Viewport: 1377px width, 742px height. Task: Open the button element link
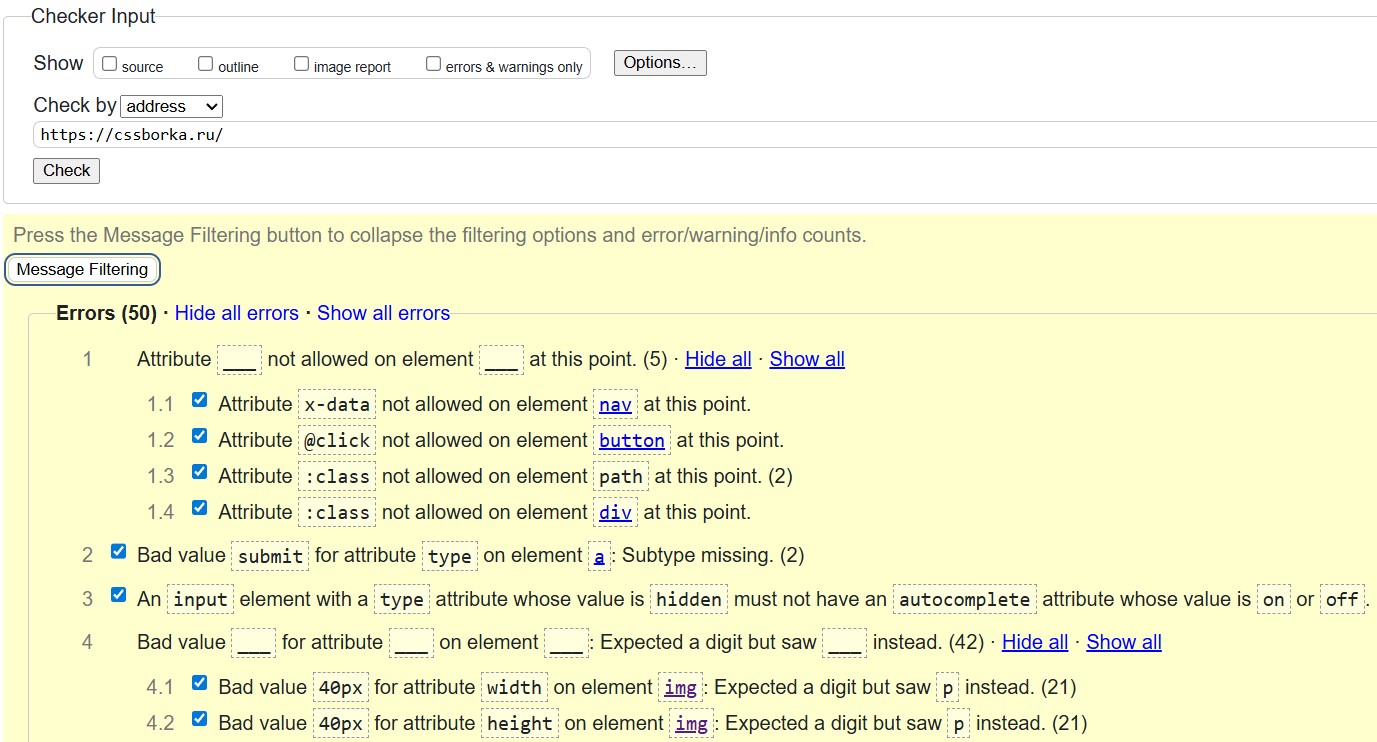pos(631,441)
